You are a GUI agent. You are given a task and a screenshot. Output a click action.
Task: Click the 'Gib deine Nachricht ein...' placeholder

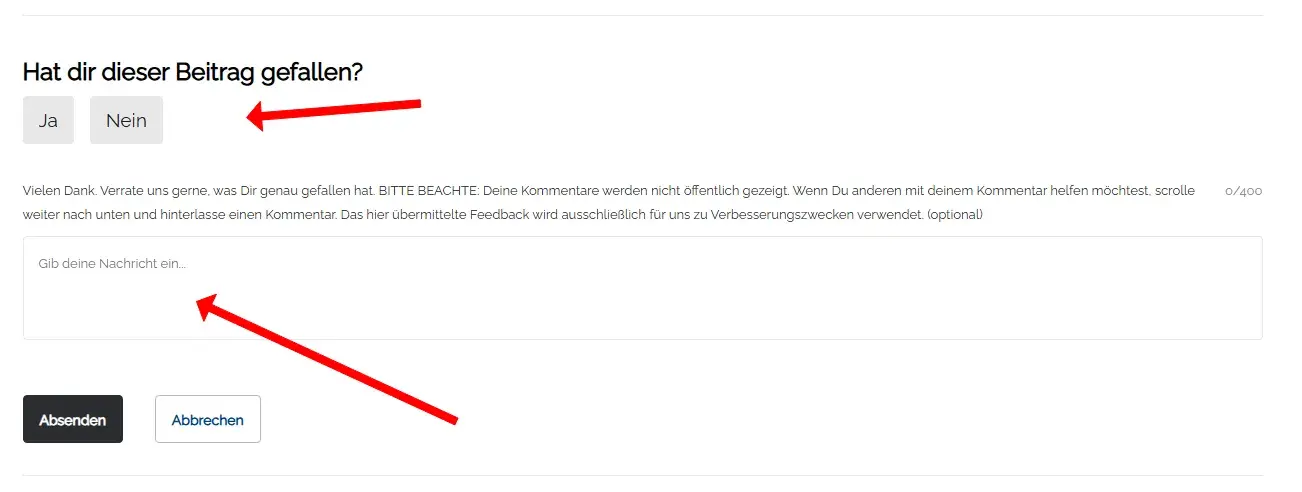click(112, 264)
